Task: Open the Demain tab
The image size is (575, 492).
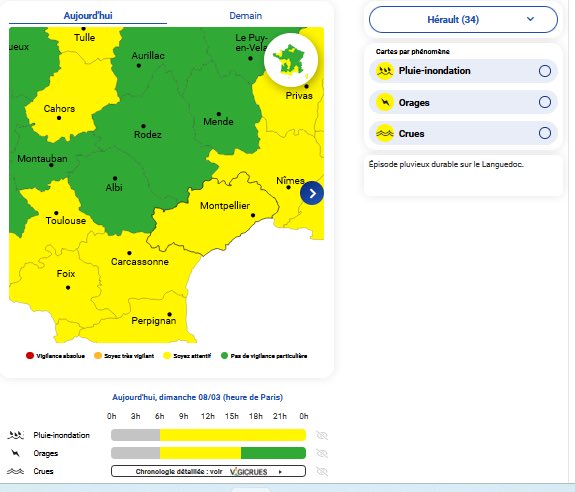Action: point(245,16)
